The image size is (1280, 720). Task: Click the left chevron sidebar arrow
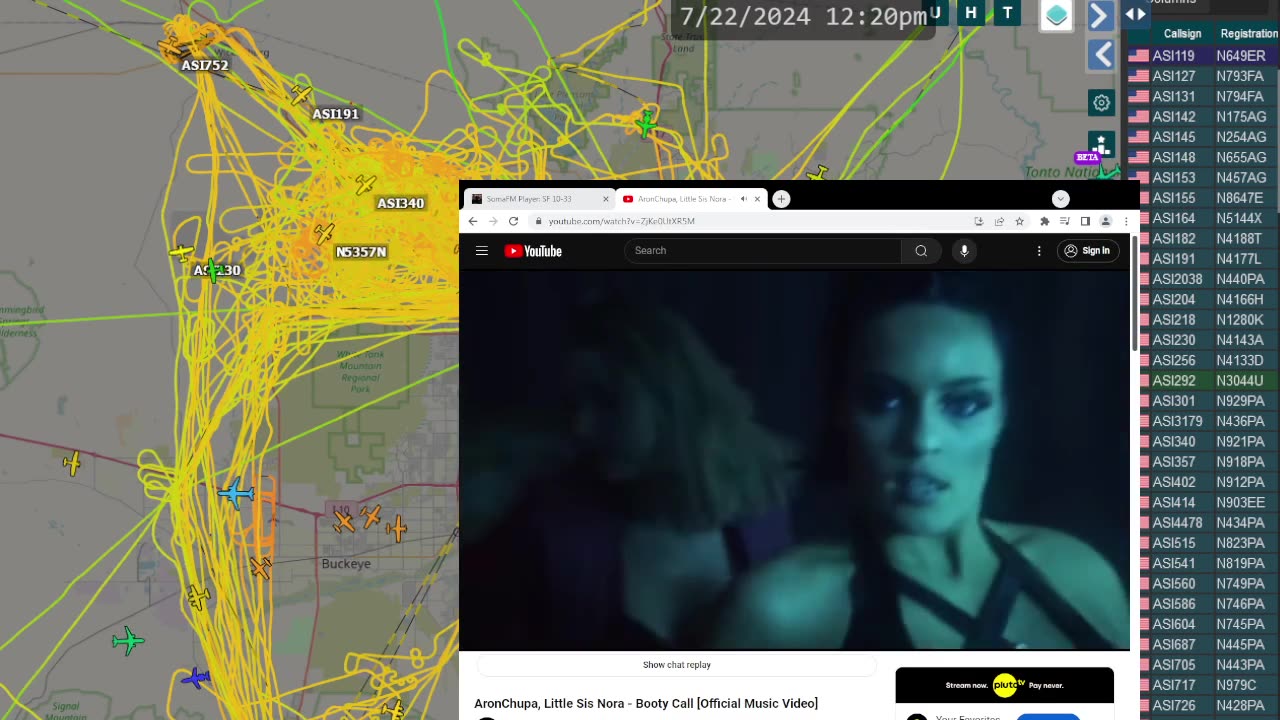pyautogui.click(x=1101, y=54)
